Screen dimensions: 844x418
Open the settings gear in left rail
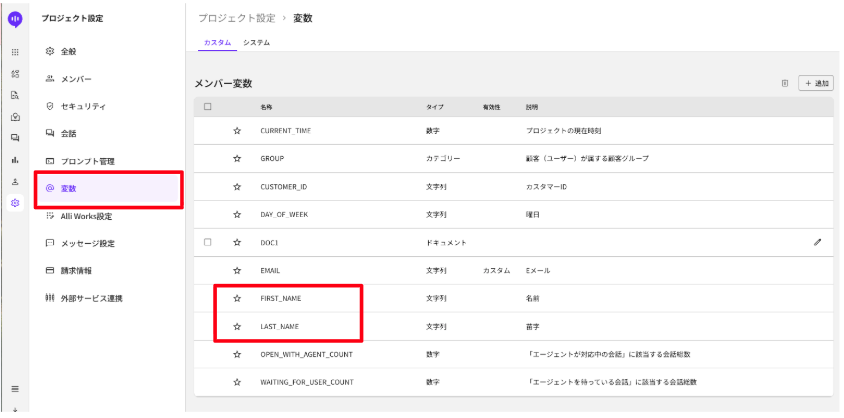[x=14, y=202]
